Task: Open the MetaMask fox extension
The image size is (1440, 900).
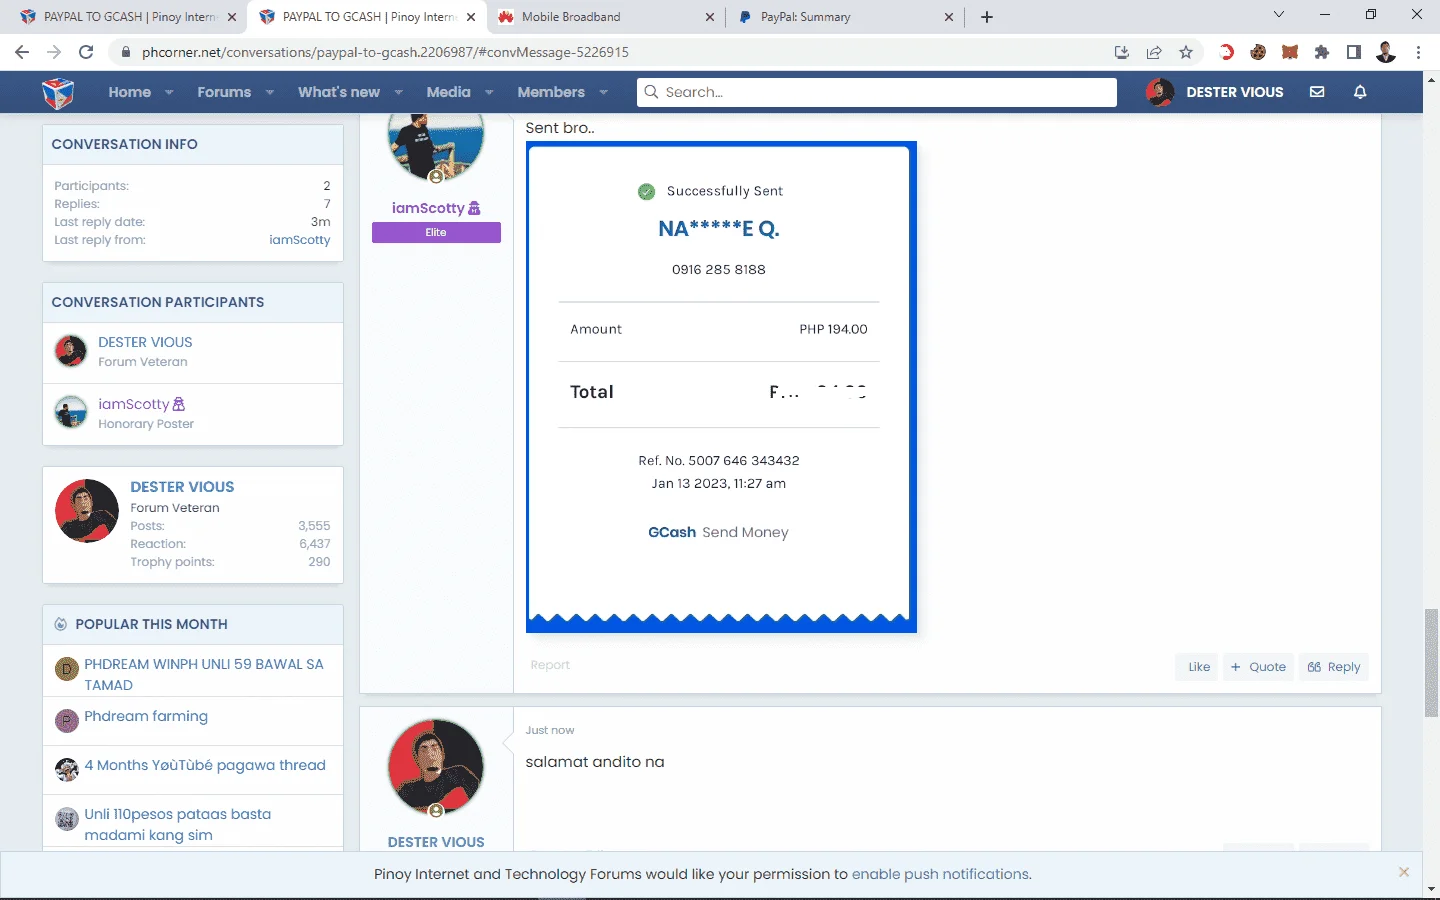Action: 1290,52
